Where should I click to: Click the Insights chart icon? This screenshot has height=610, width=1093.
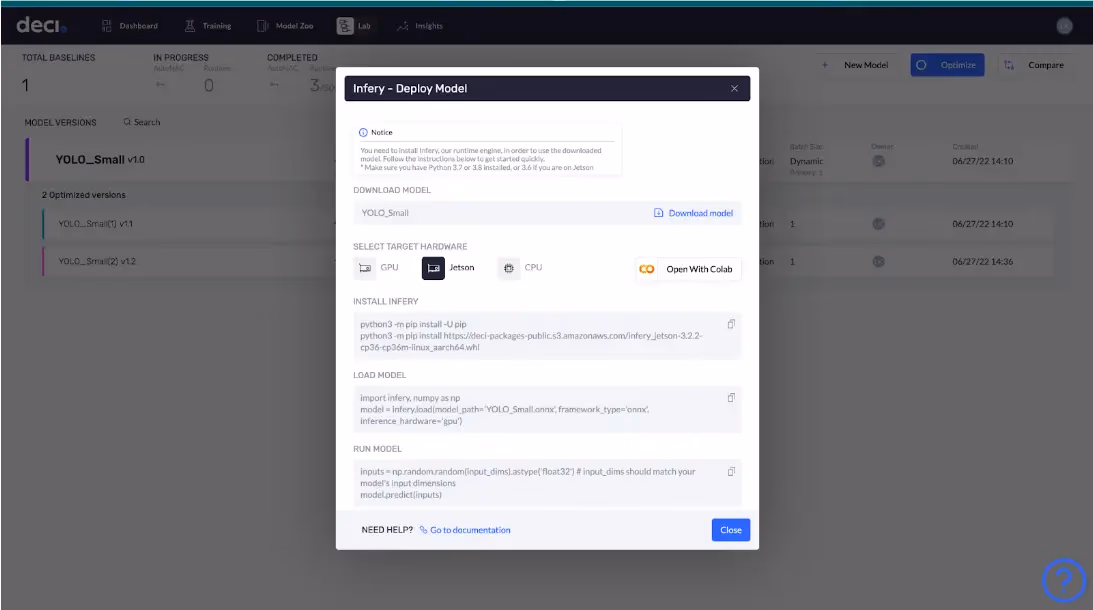[403, 26]
